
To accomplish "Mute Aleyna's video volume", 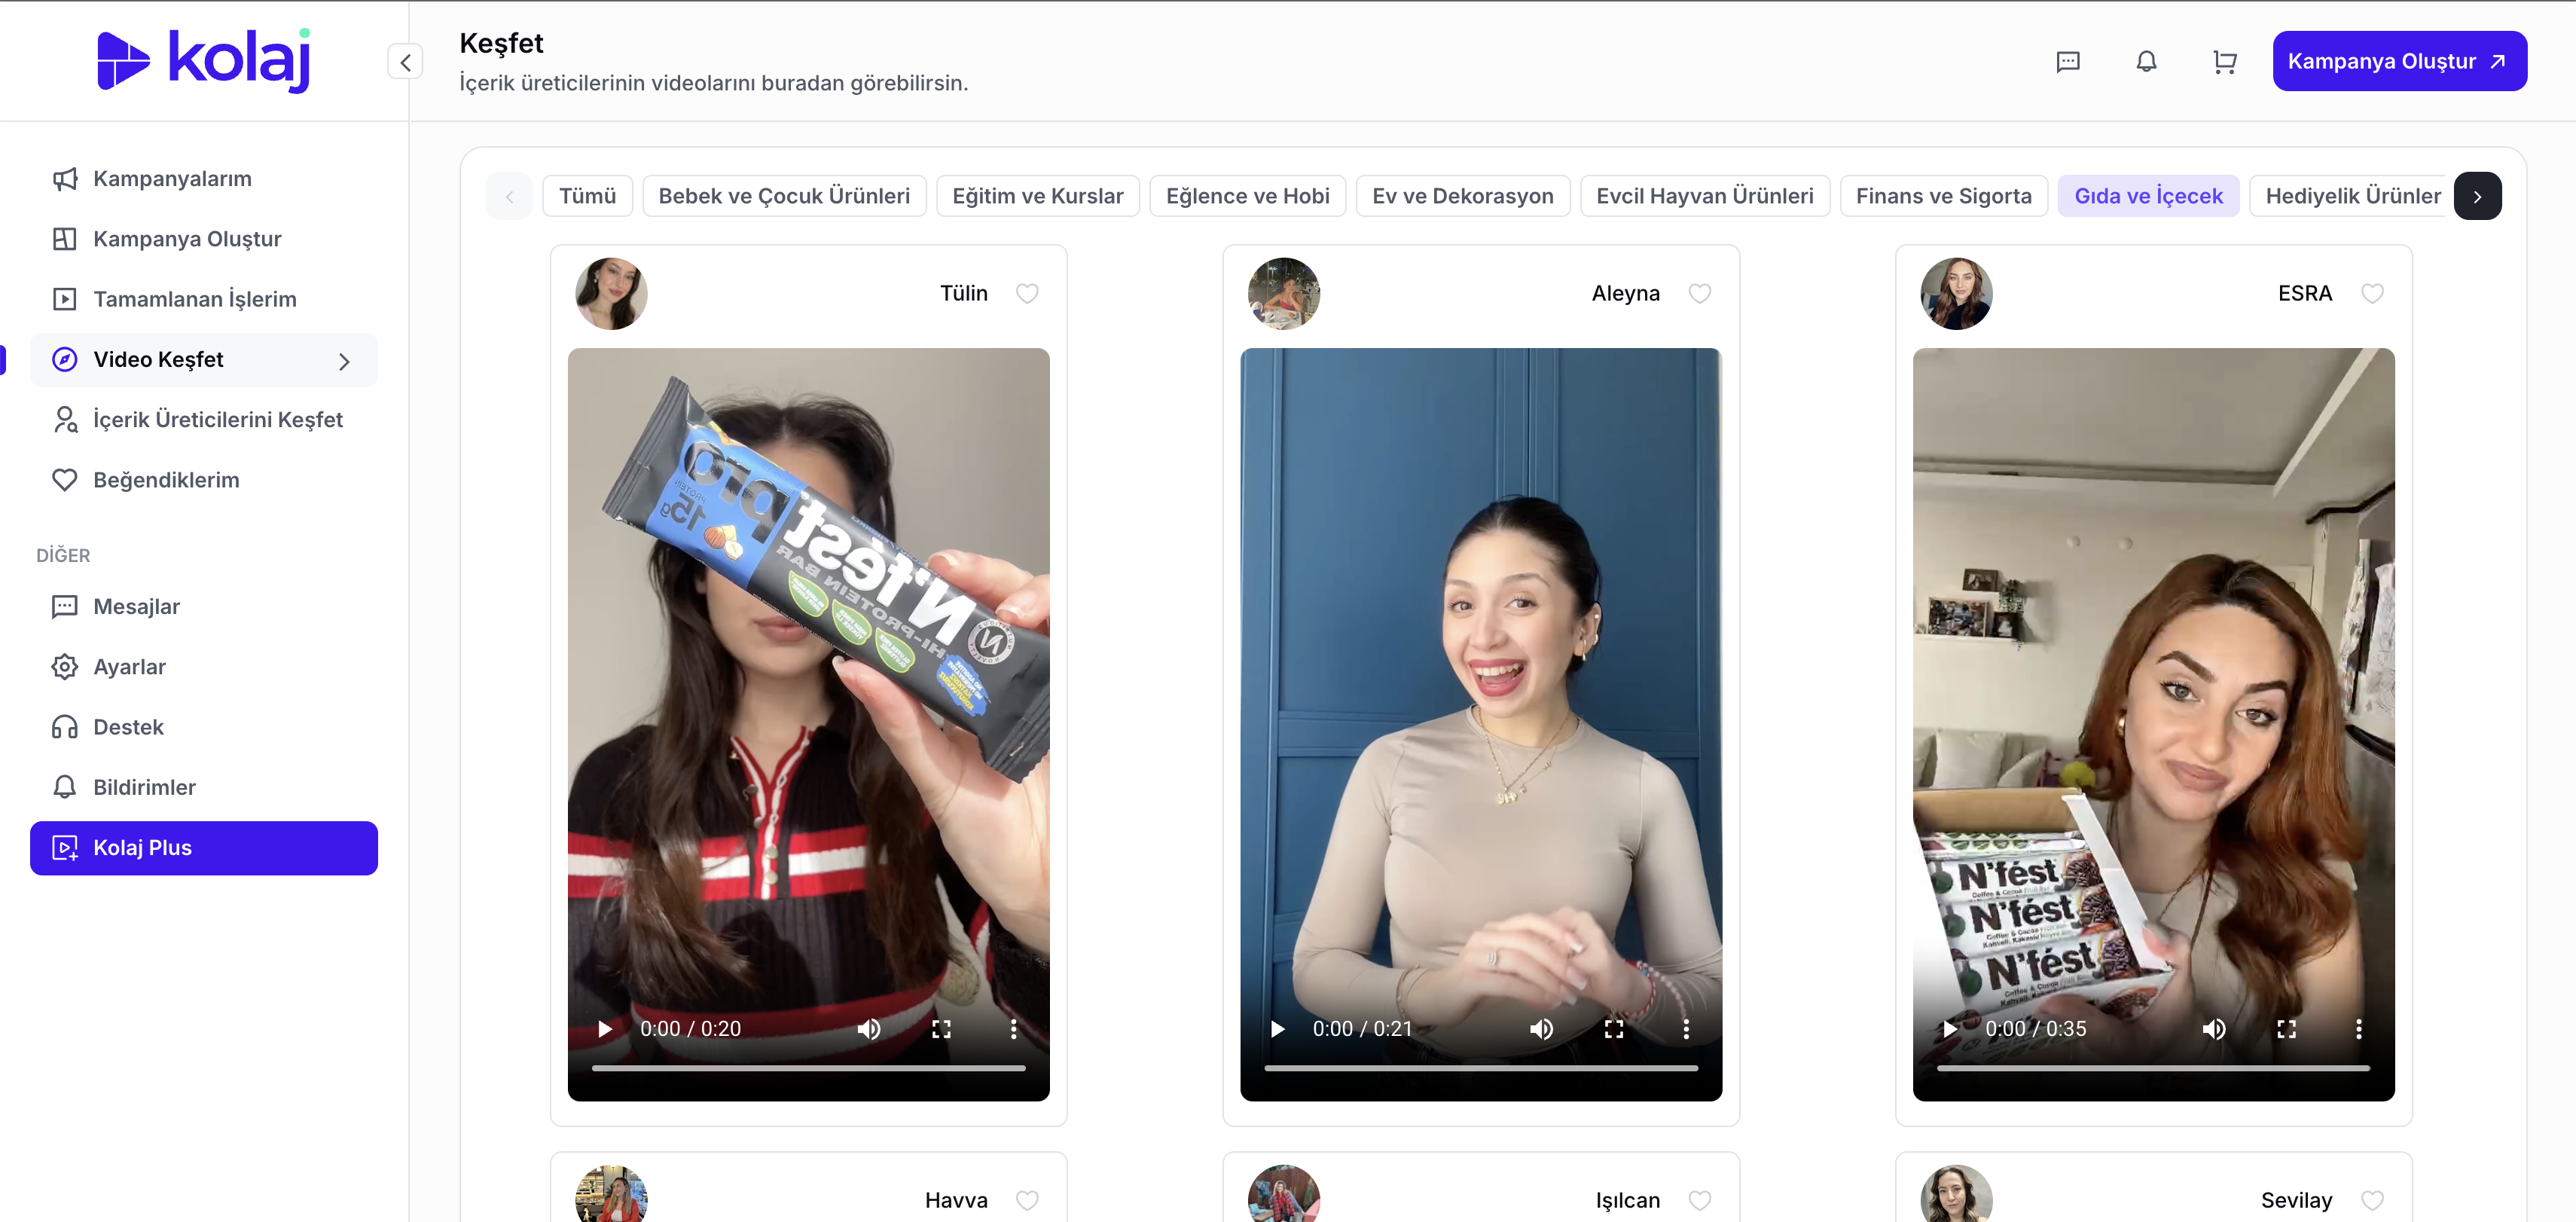I will pos(1542,1029).
